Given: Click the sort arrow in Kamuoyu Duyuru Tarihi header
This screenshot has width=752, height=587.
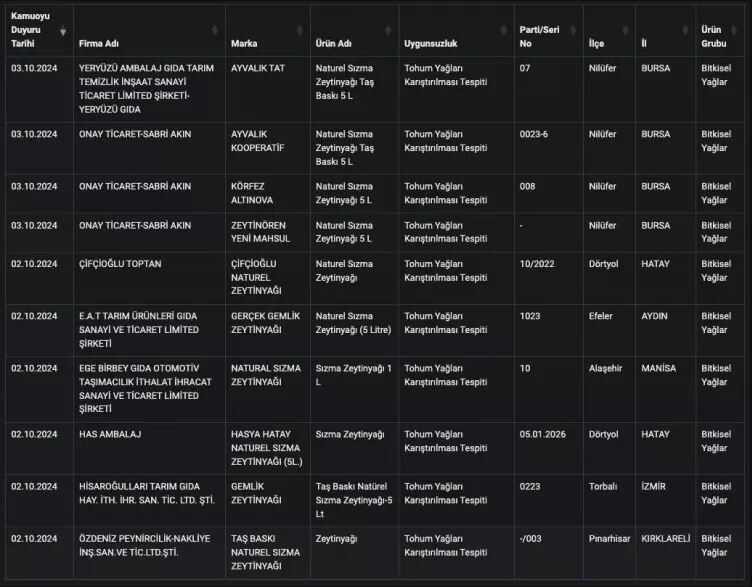Looking at the screenshot, I should (64, 31).
